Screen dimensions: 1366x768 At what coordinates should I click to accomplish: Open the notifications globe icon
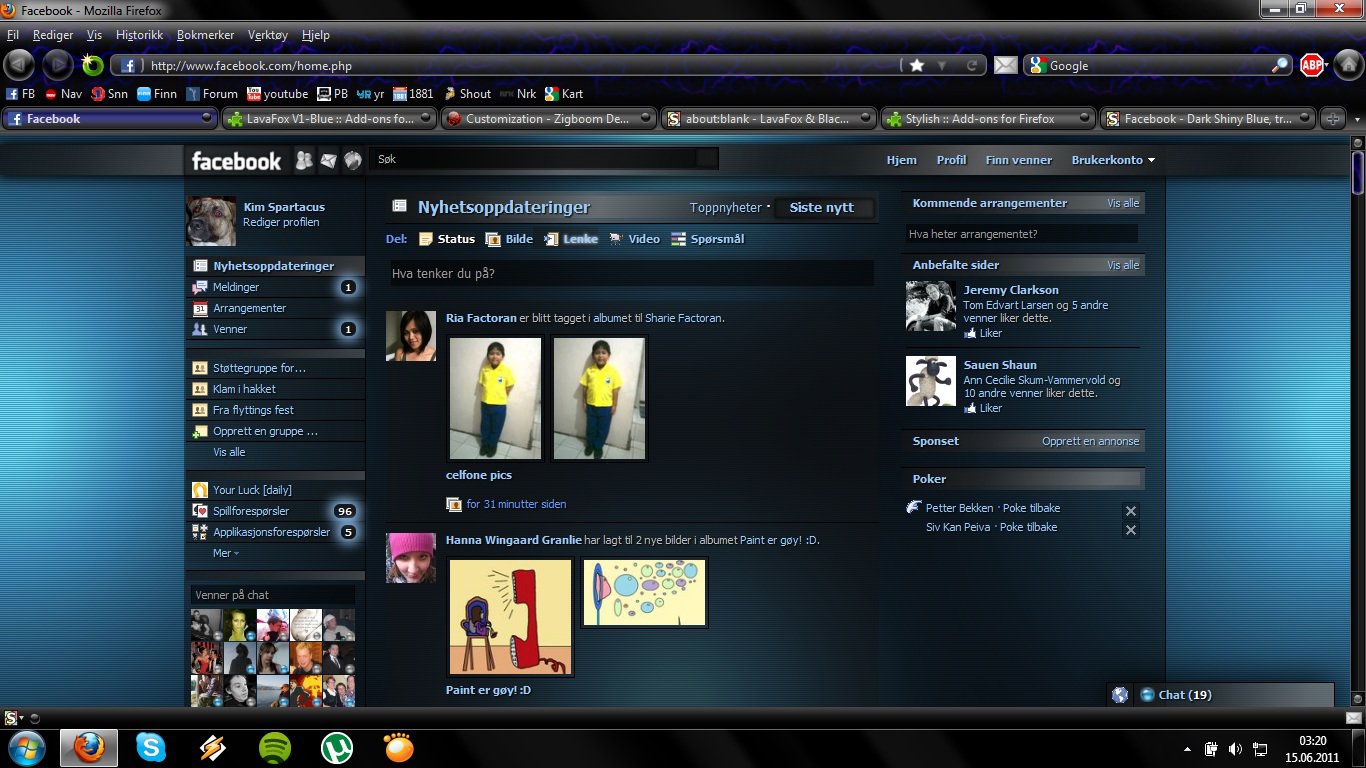coord(352,160)
